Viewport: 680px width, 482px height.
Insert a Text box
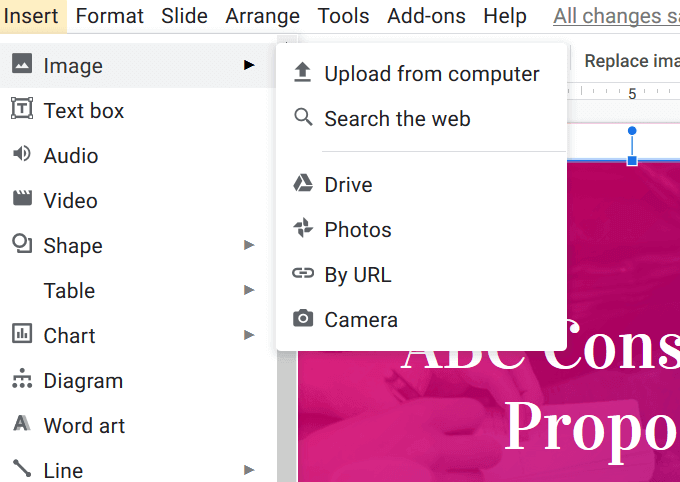pos(84,110)
